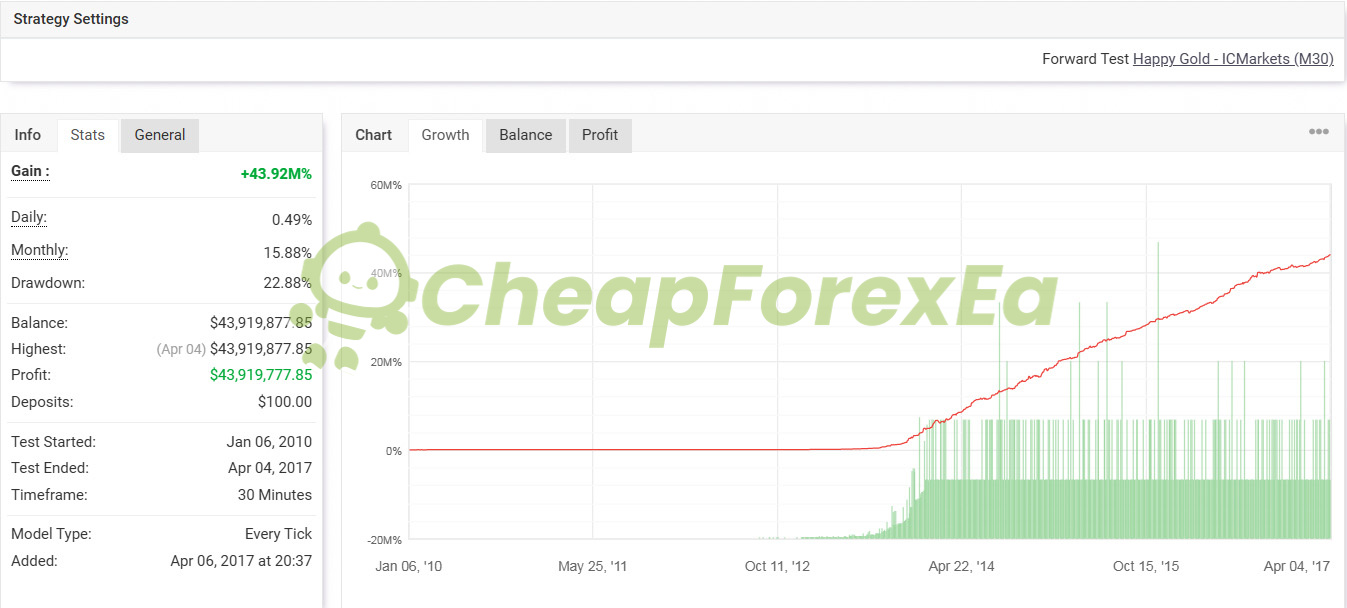
Task: Click the Monthly stat label
Action: point(40,250)
